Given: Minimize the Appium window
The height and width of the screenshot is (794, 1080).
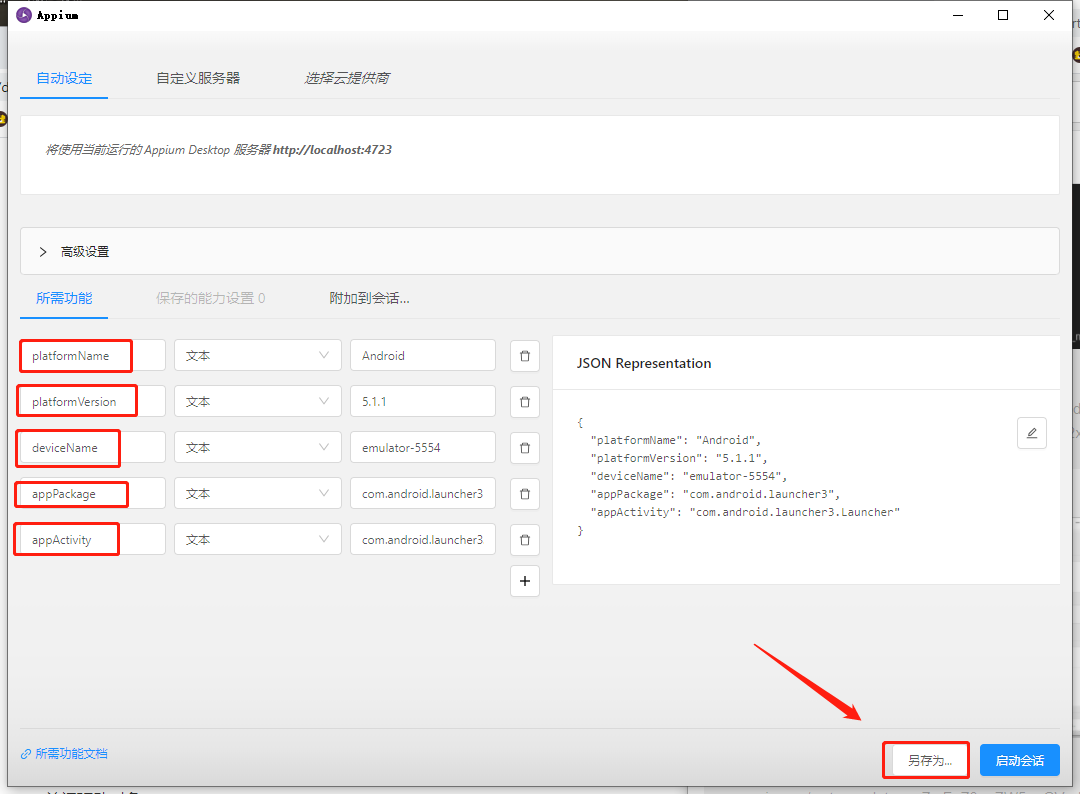Looking at the screenshot, I should (957, 15).
